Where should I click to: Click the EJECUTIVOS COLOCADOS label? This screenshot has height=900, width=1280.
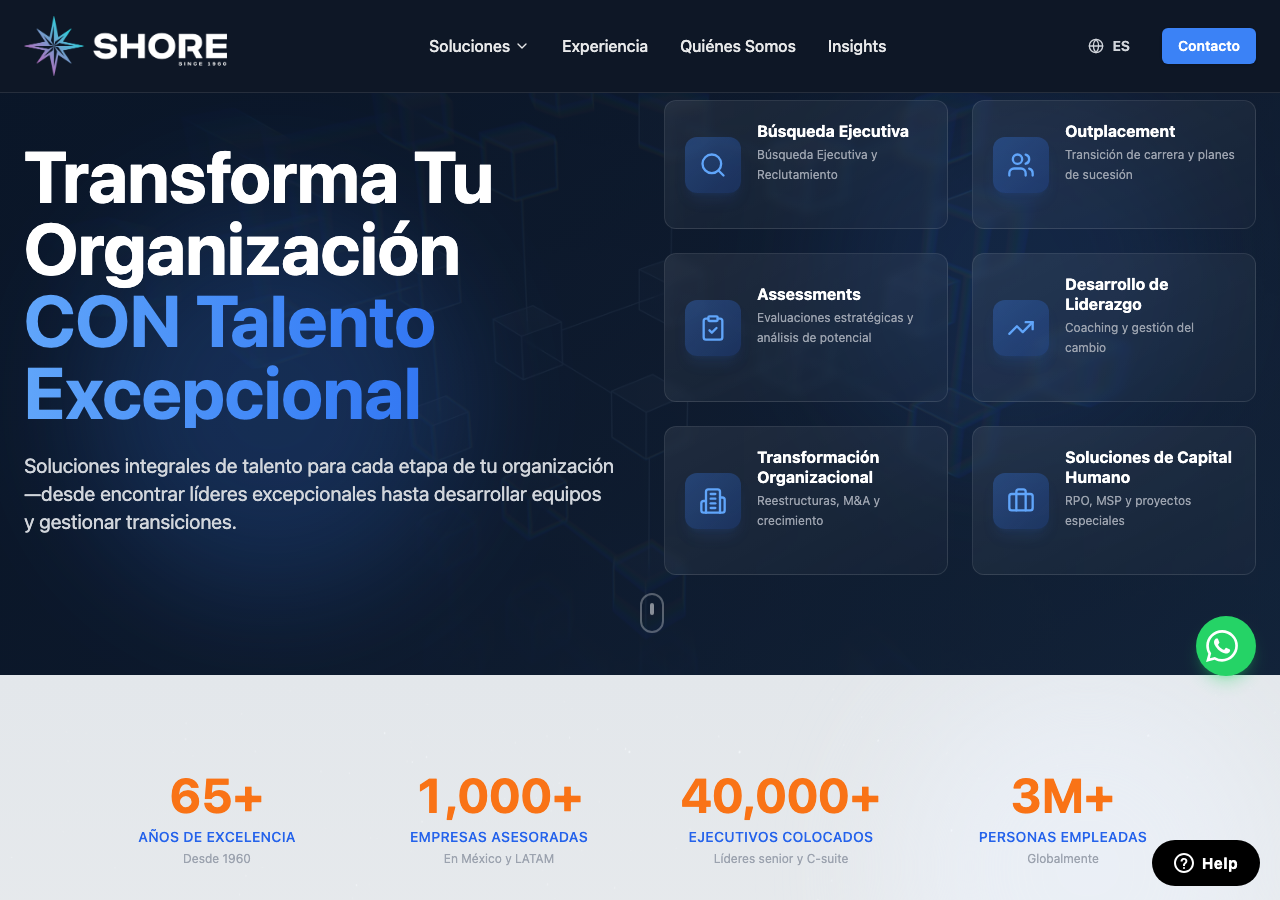click(781, 837)
